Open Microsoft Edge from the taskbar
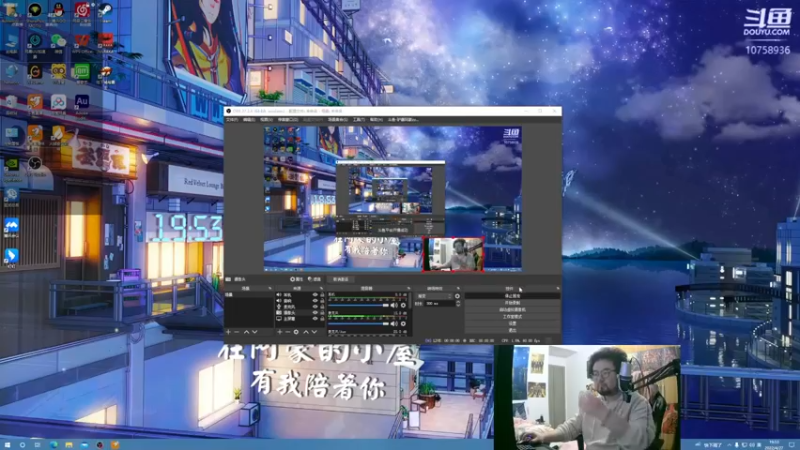This screenshot has height=450, width=800. coord(54,445)
